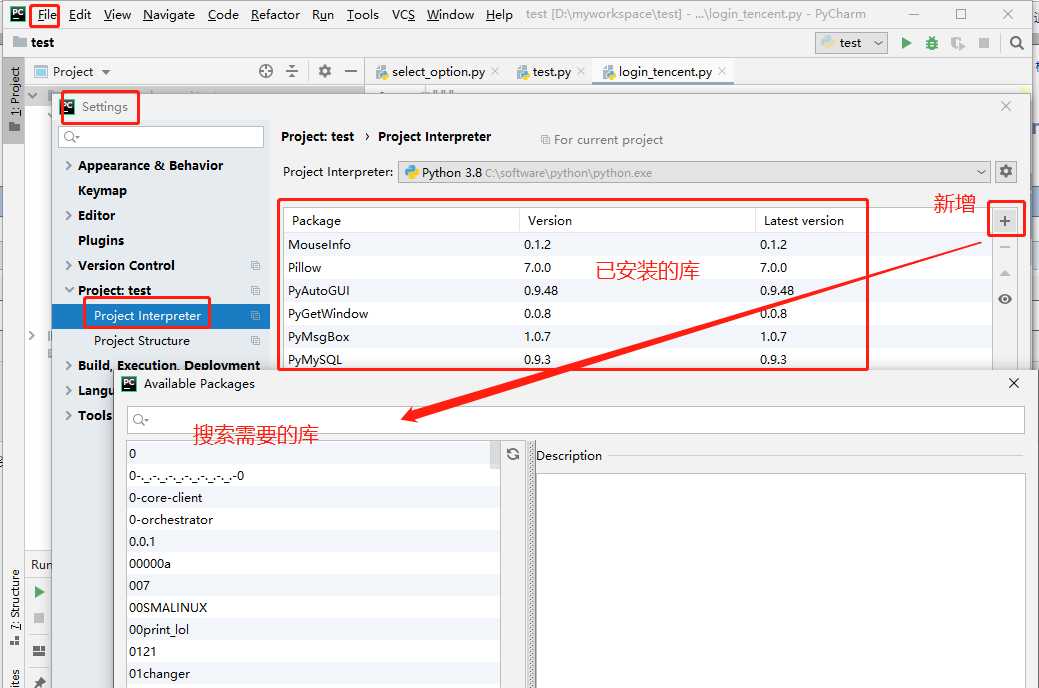Select 007 in available packages list
This screenshot has width=1039, height=688.
[313, 585]
